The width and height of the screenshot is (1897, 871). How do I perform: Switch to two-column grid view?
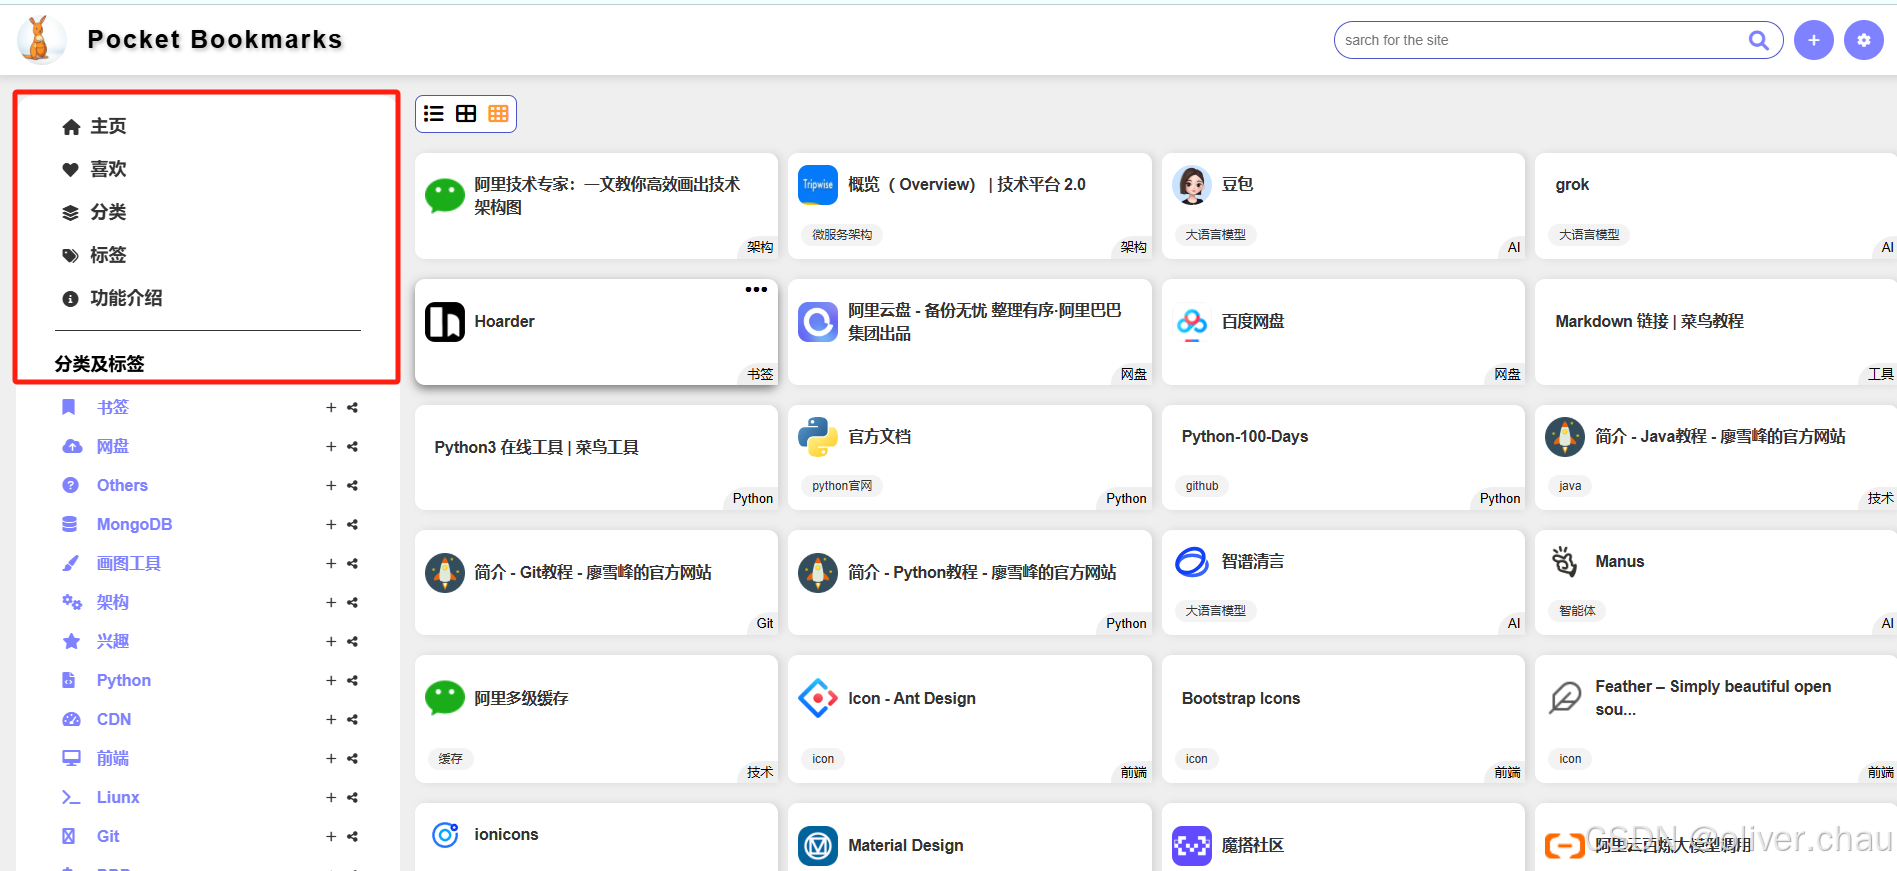466,114
